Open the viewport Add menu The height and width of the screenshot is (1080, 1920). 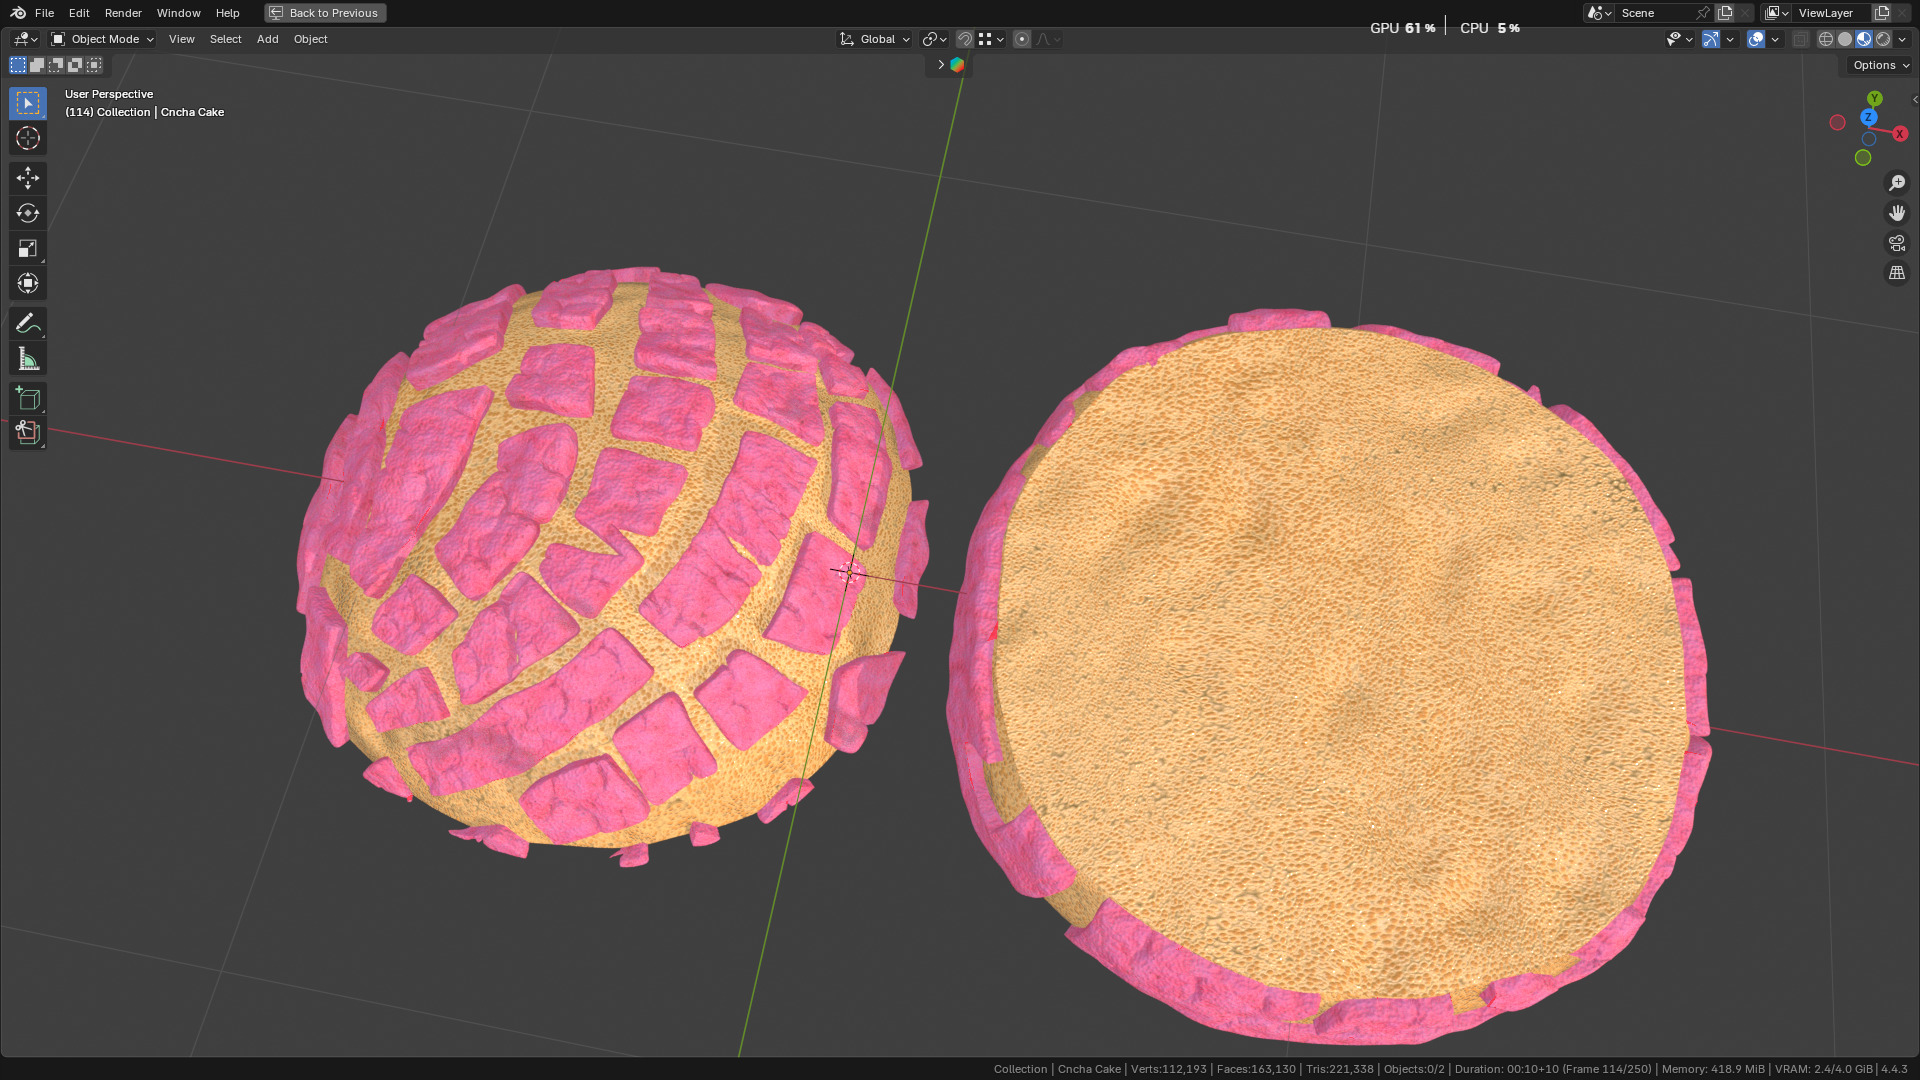point(267,39)
